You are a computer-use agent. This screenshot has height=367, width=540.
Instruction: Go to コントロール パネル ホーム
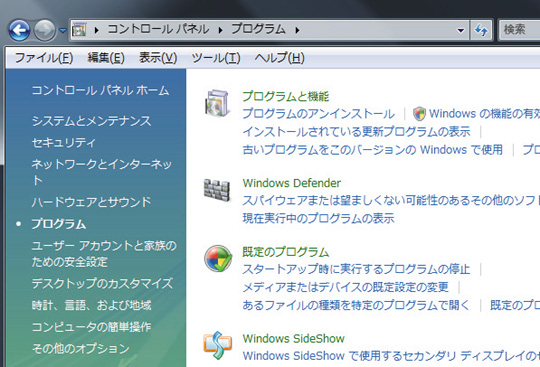[100, 90]
